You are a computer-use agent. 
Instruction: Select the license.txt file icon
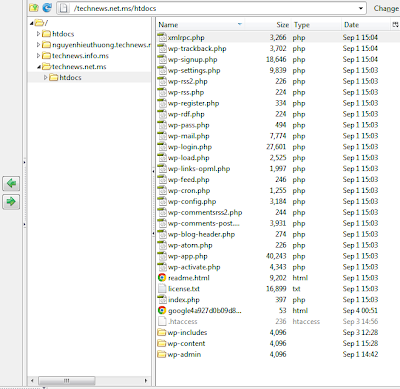tap(162, 289)
